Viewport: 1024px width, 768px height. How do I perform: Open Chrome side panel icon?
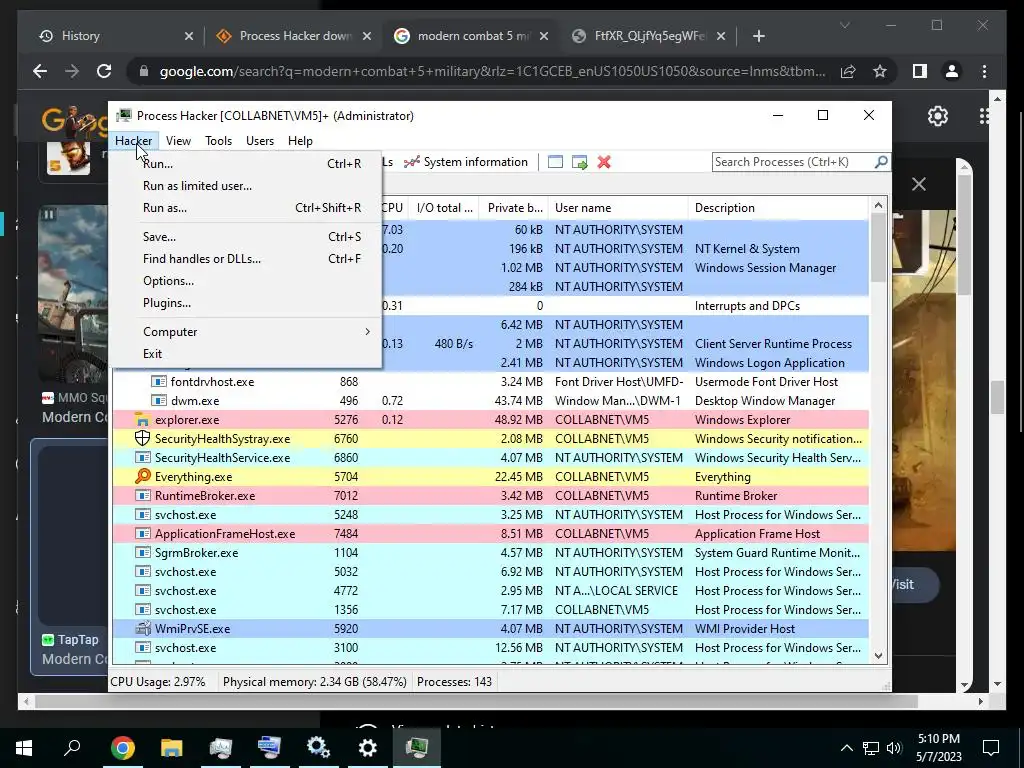[x=920, y=71]
